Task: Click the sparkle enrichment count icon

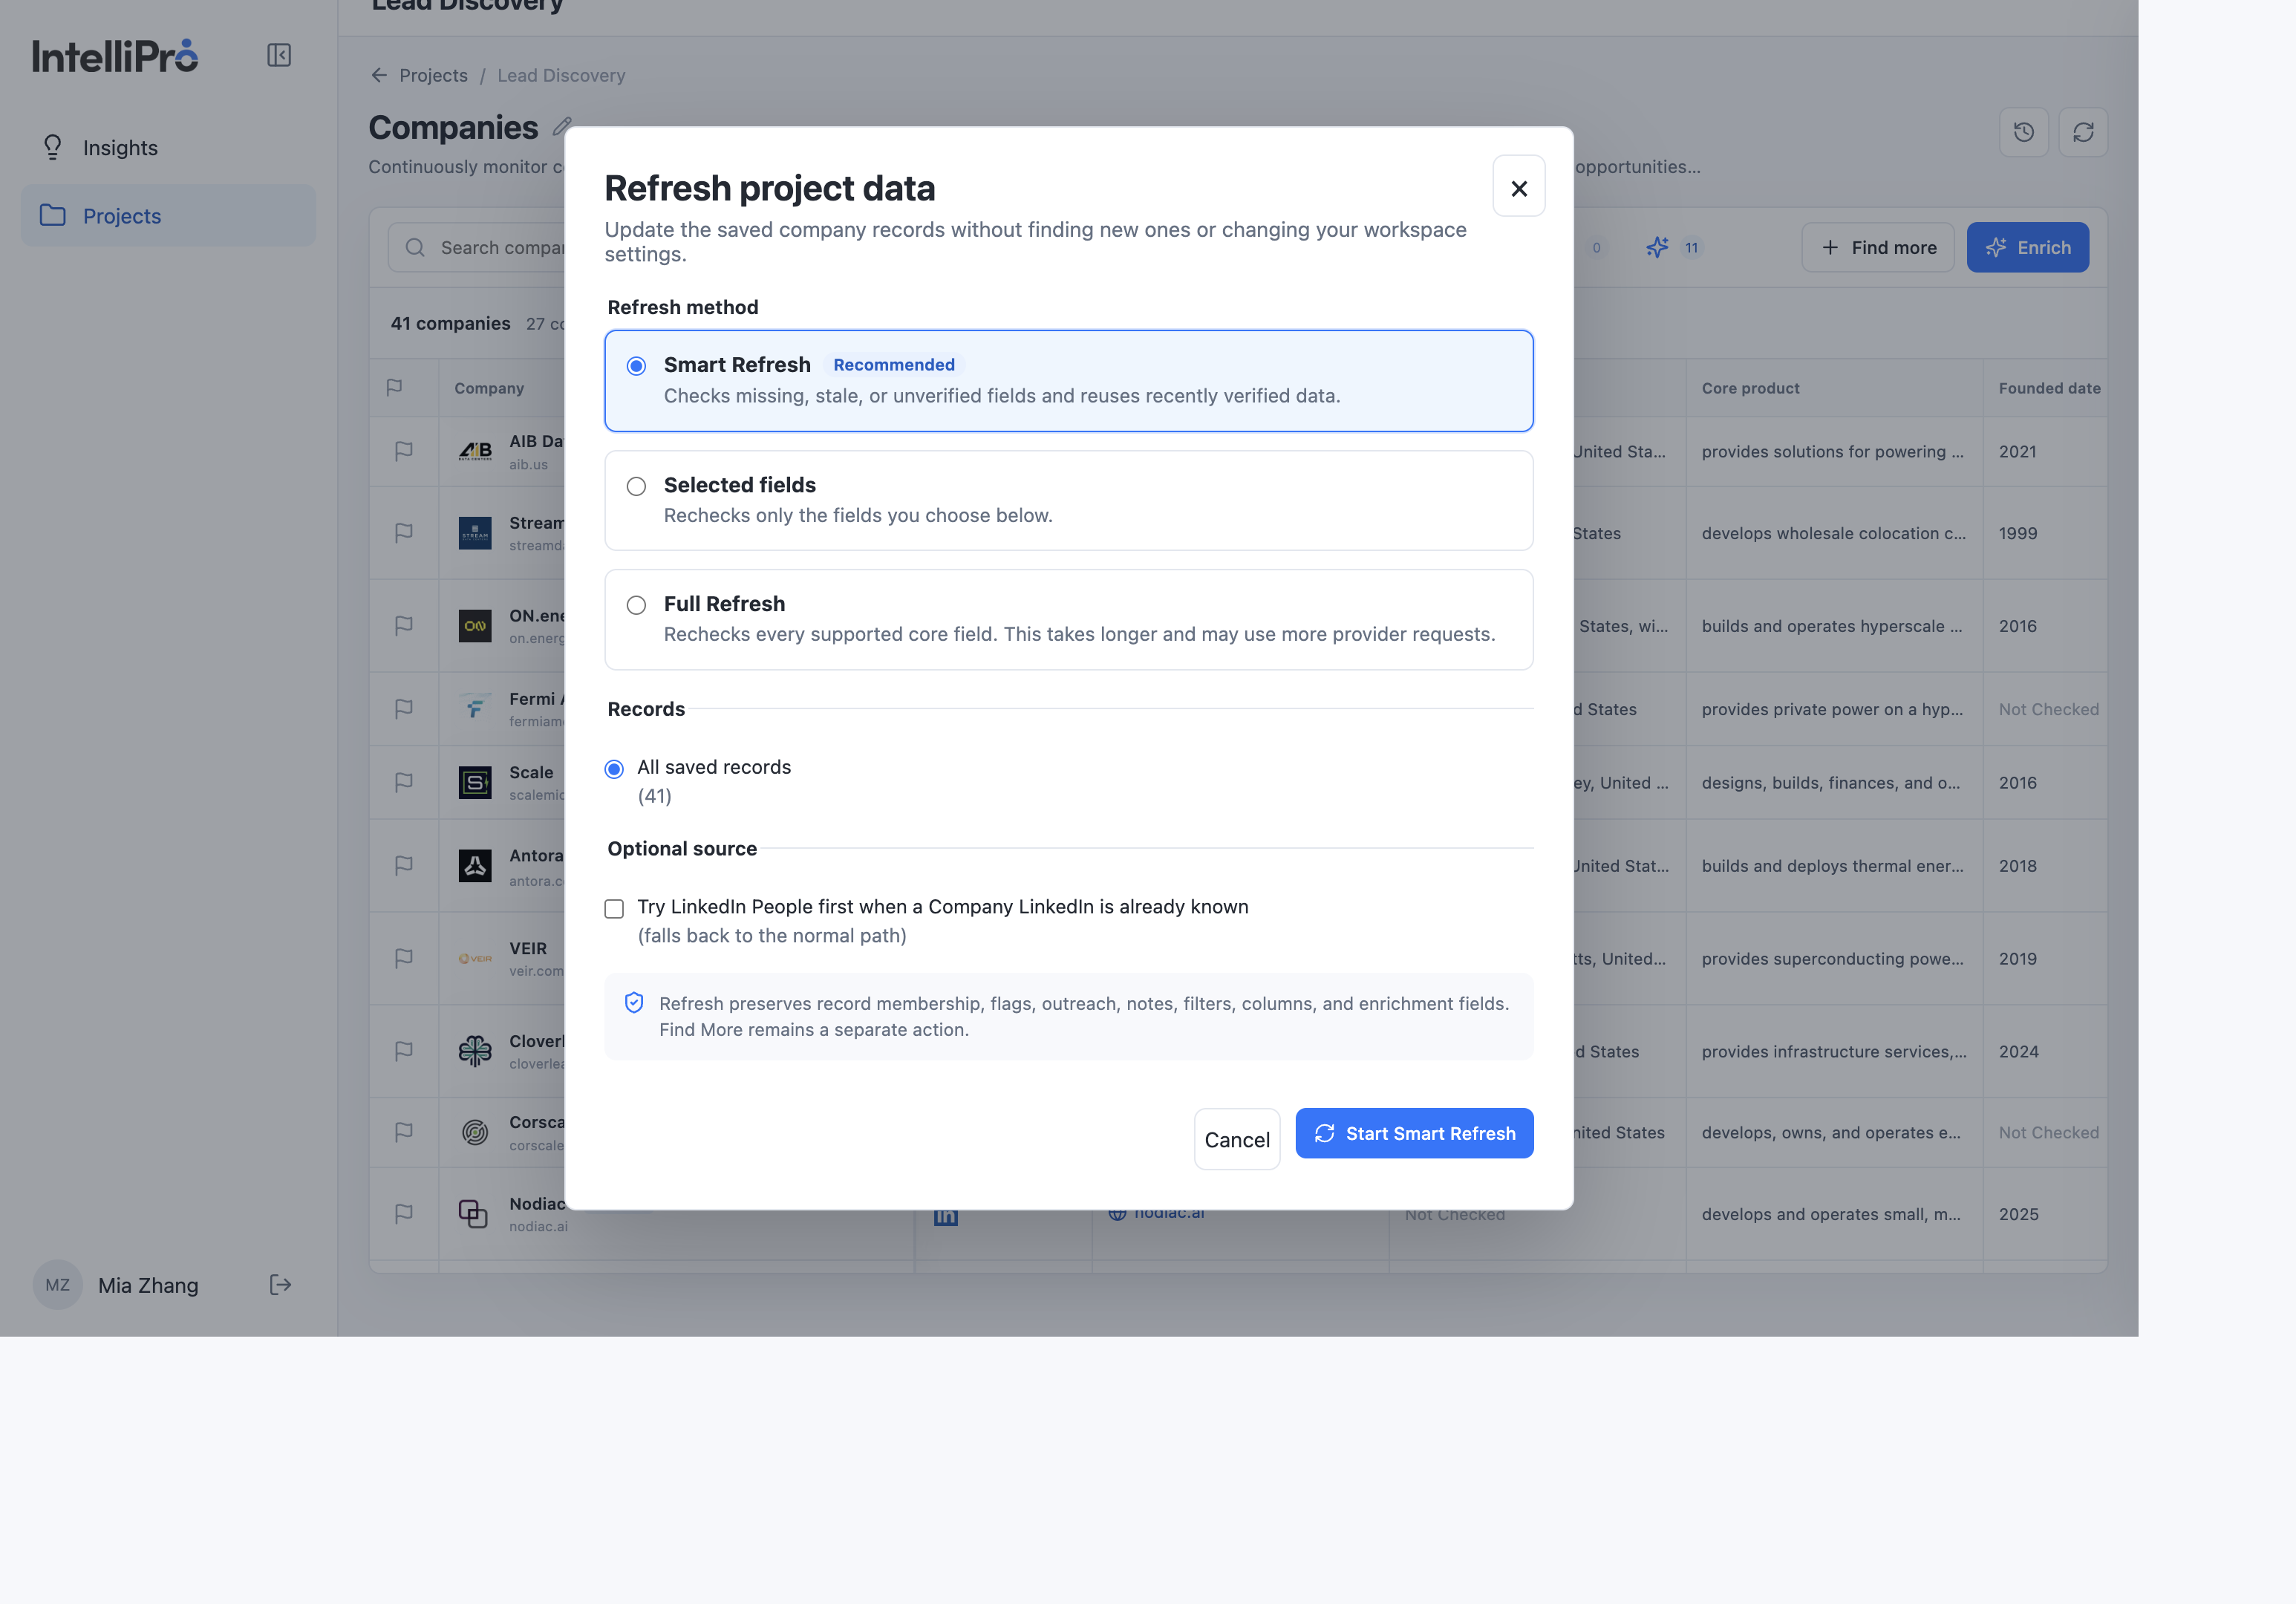Action: pos(1657,247)
